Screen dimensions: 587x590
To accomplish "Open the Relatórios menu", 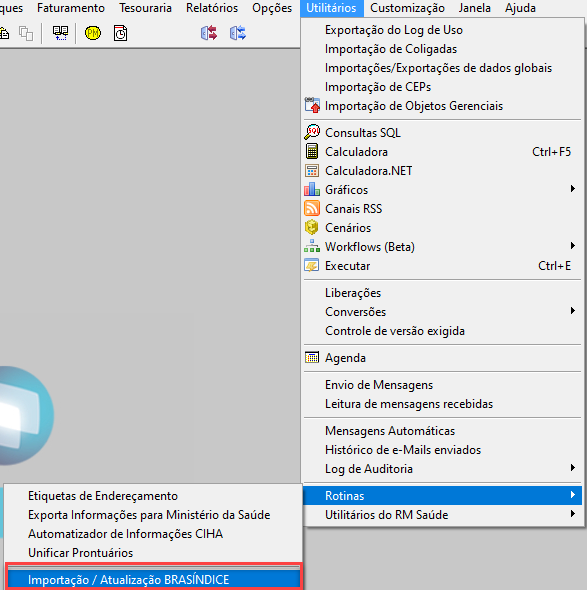I will (212, 8).
